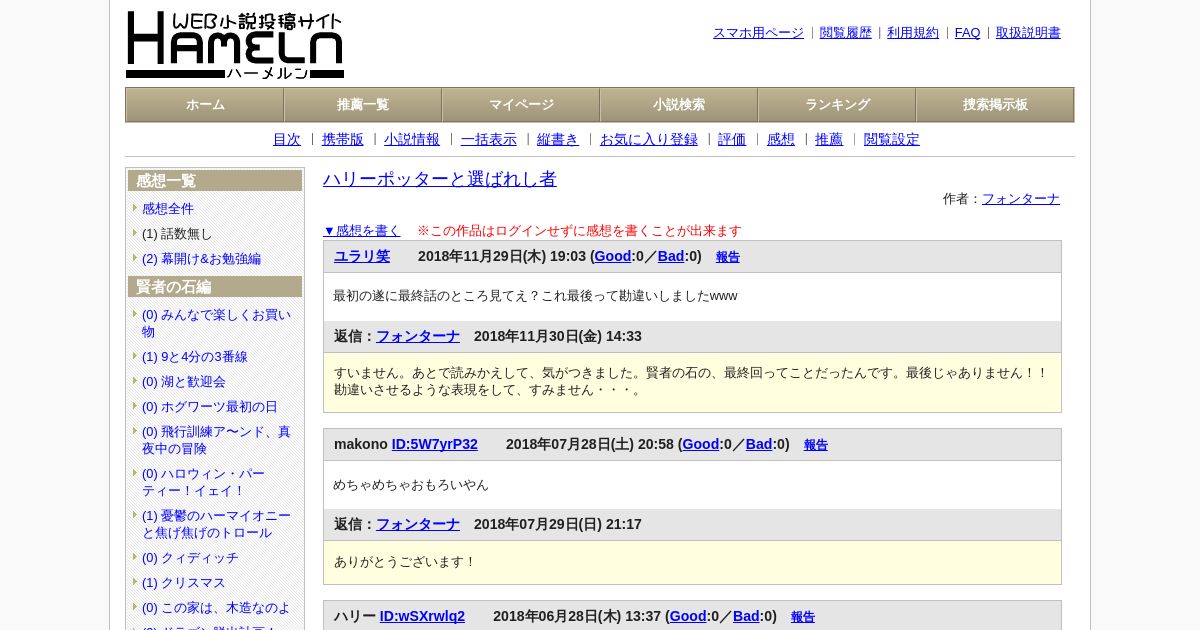
Task: Select (2) 幕開け&お勉強編 in the sidebar
Action: (x=201, y=259)
